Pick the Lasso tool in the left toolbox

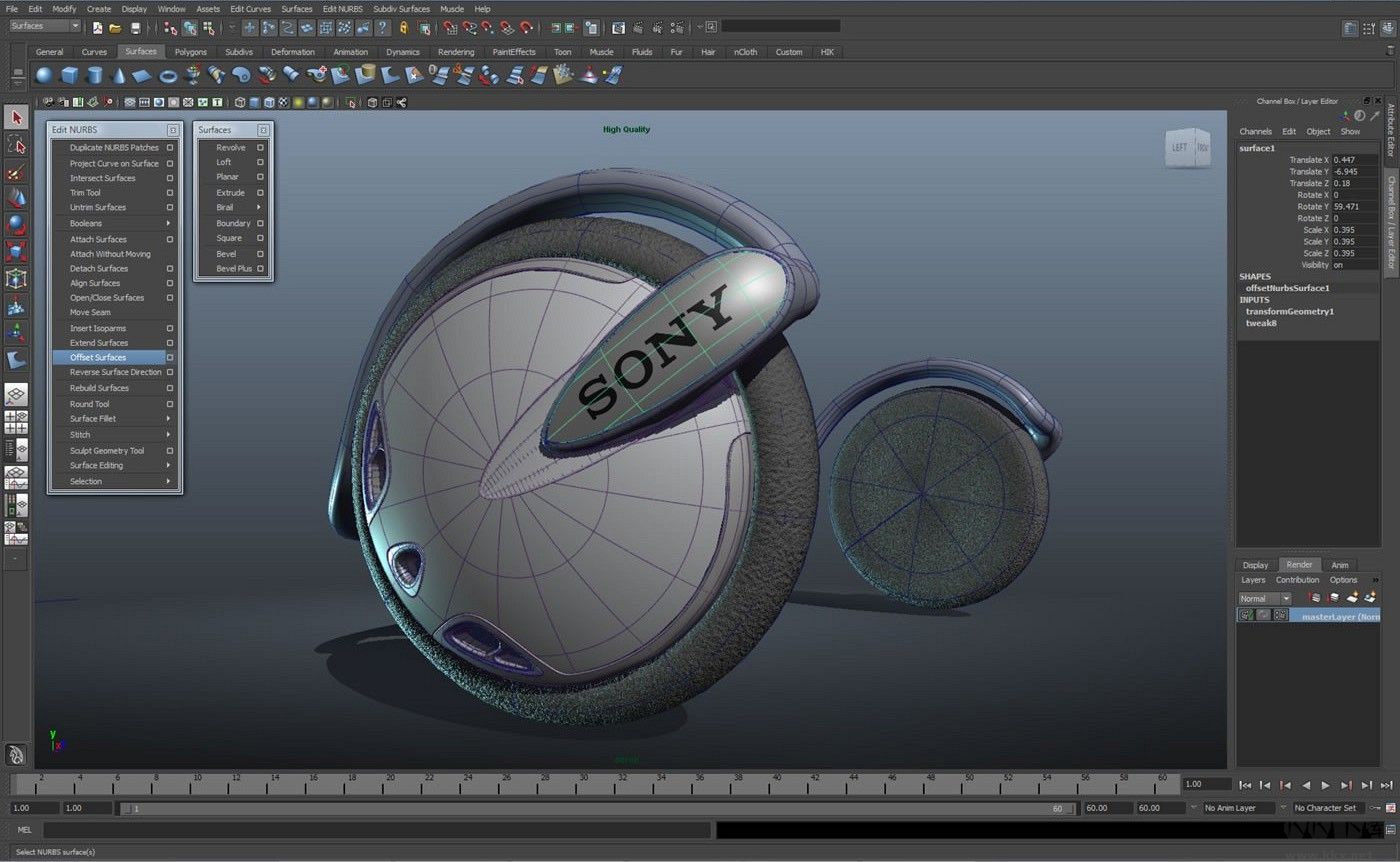pos(15,145)
